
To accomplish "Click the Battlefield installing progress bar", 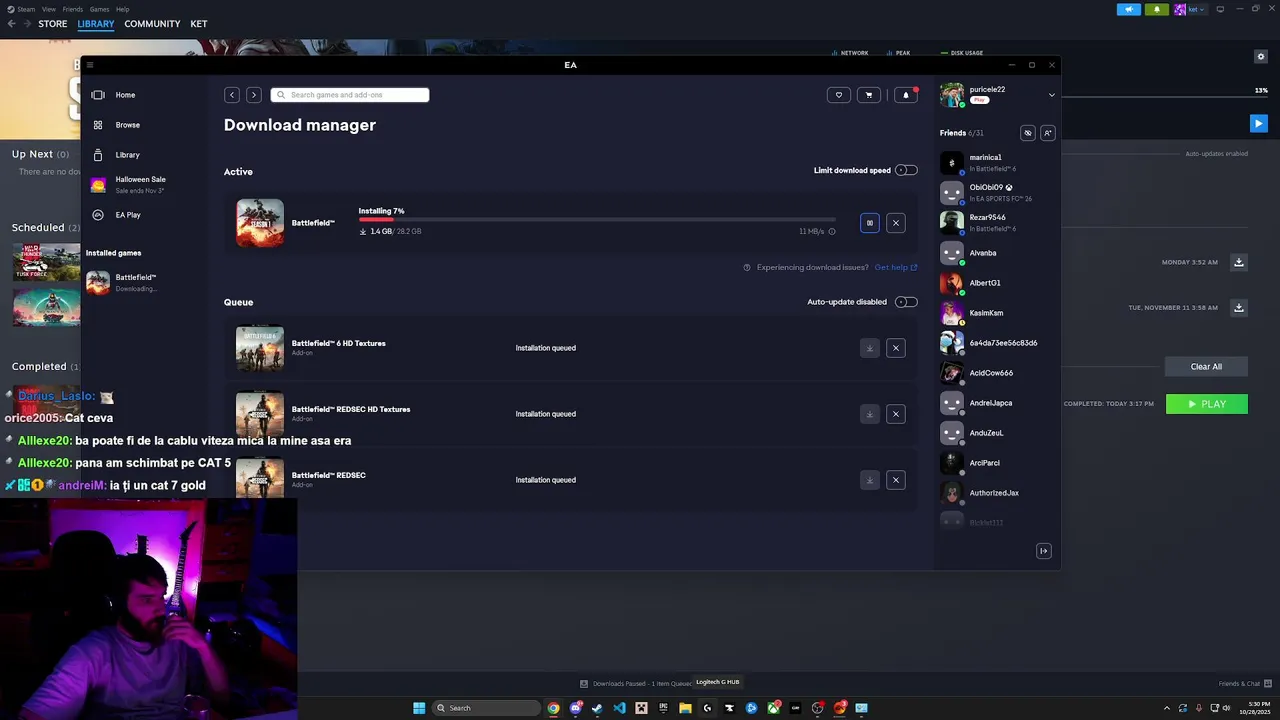I will [597, 219].
